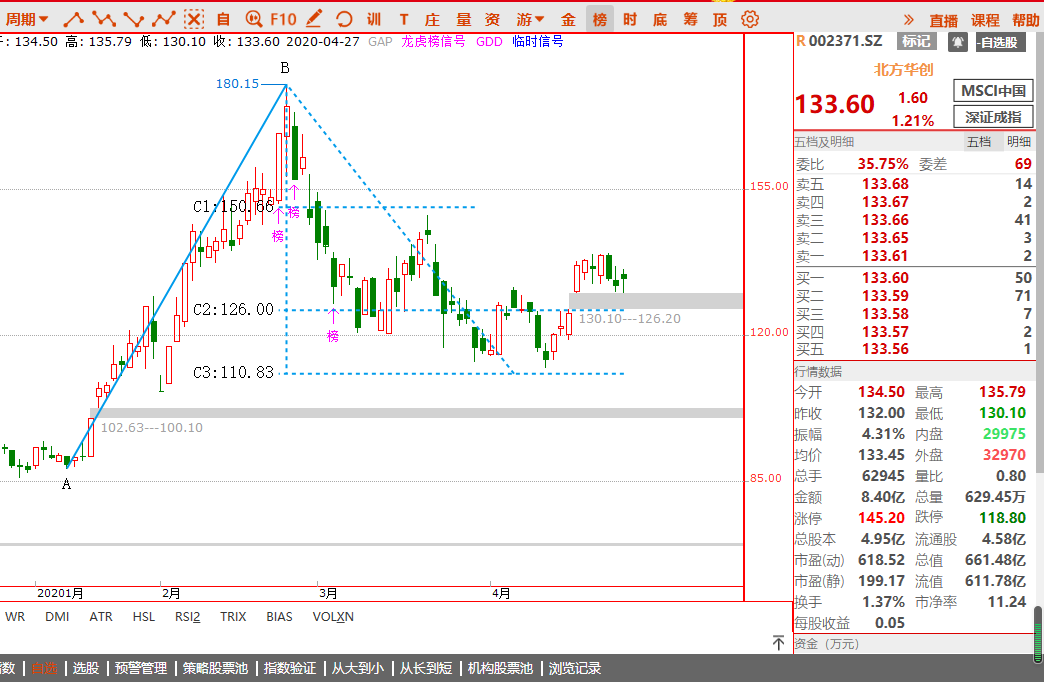This screenshot has width=1044, height=682.
Task: Open 选股 in bottom bar
Action: (86, 668)
